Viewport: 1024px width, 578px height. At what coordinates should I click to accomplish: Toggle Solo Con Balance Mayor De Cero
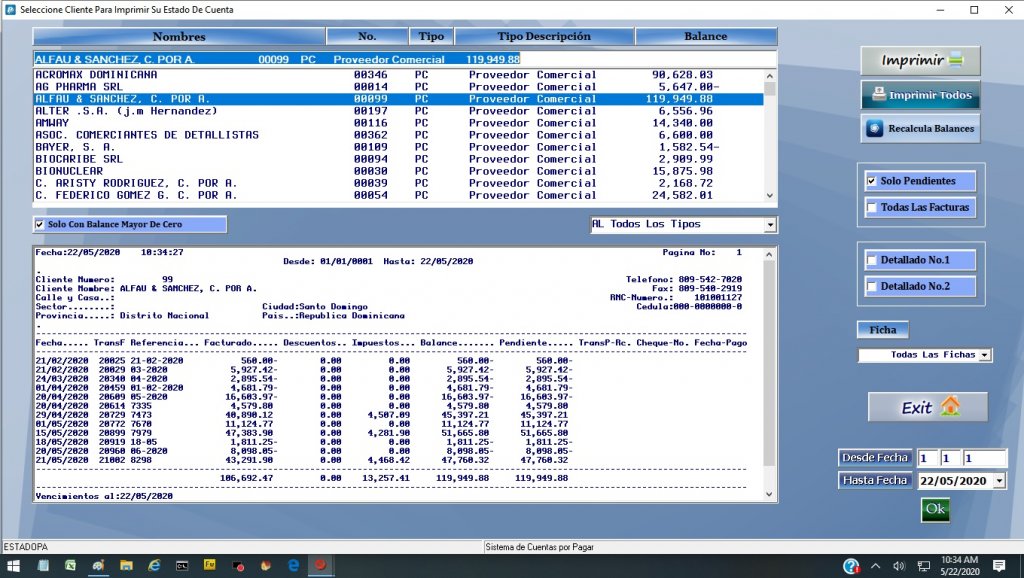click(x=40, y=225)
